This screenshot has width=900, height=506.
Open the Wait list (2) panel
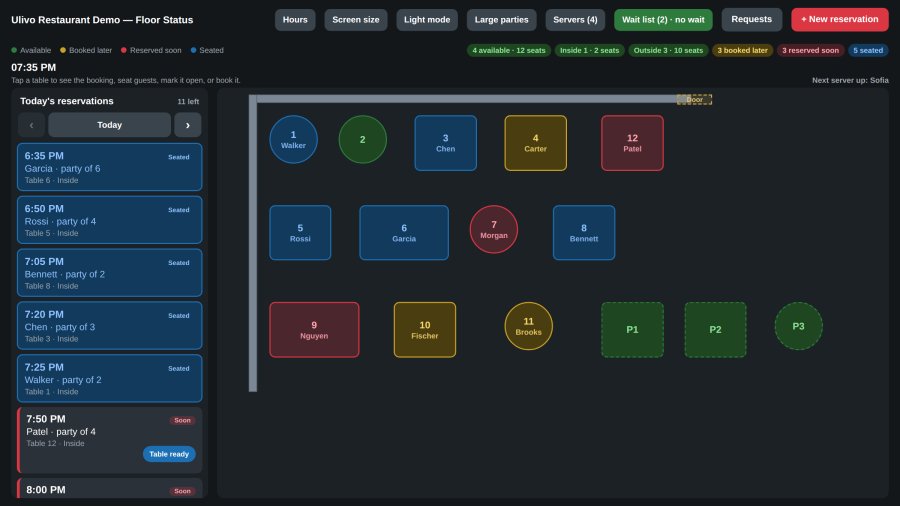(663, 20)
